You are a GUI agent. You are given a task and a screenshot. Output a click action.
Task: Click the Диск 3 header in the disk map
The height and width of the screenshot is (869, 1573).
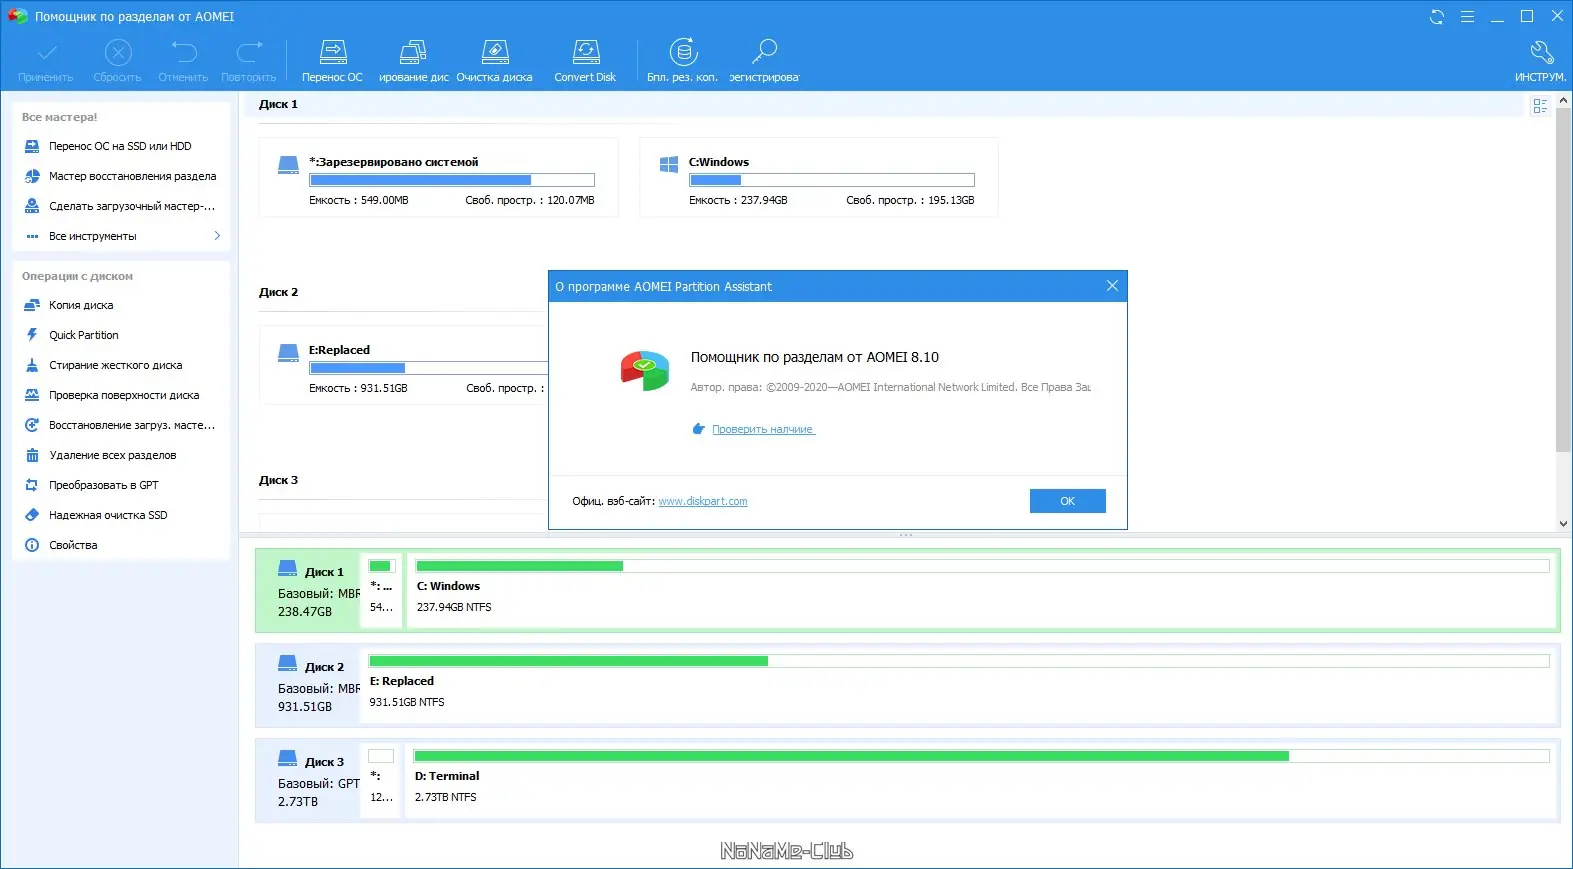click(x=308, y=781)
